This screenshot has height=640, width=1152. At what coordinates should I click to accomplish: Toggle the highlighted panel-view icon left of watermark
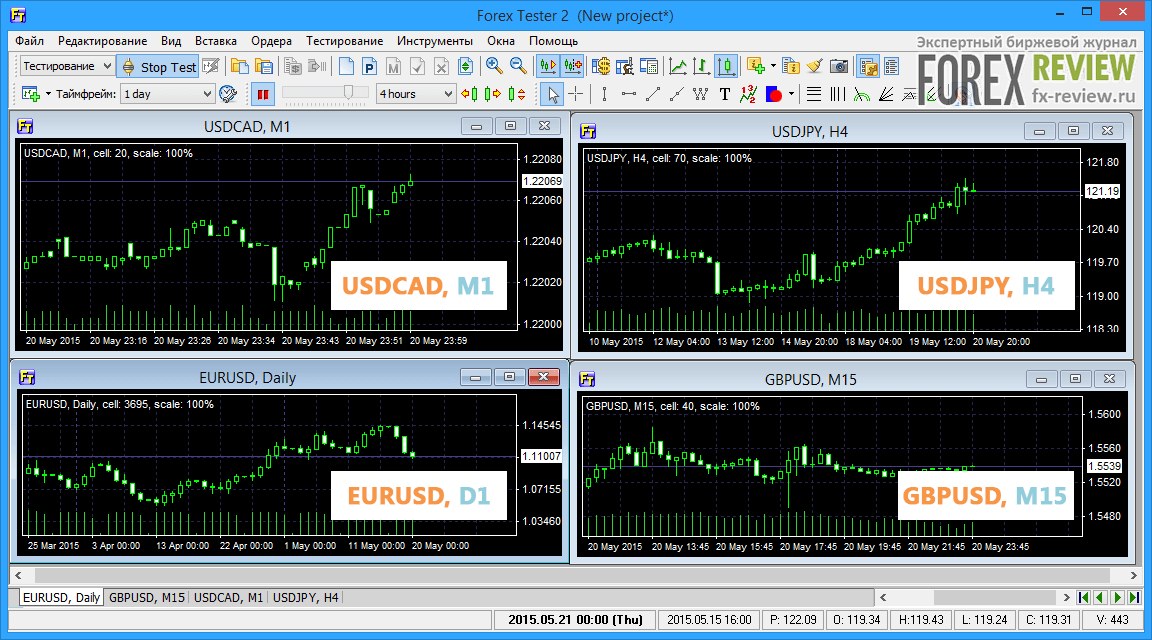pyautogui.click(x=868, y=66)
